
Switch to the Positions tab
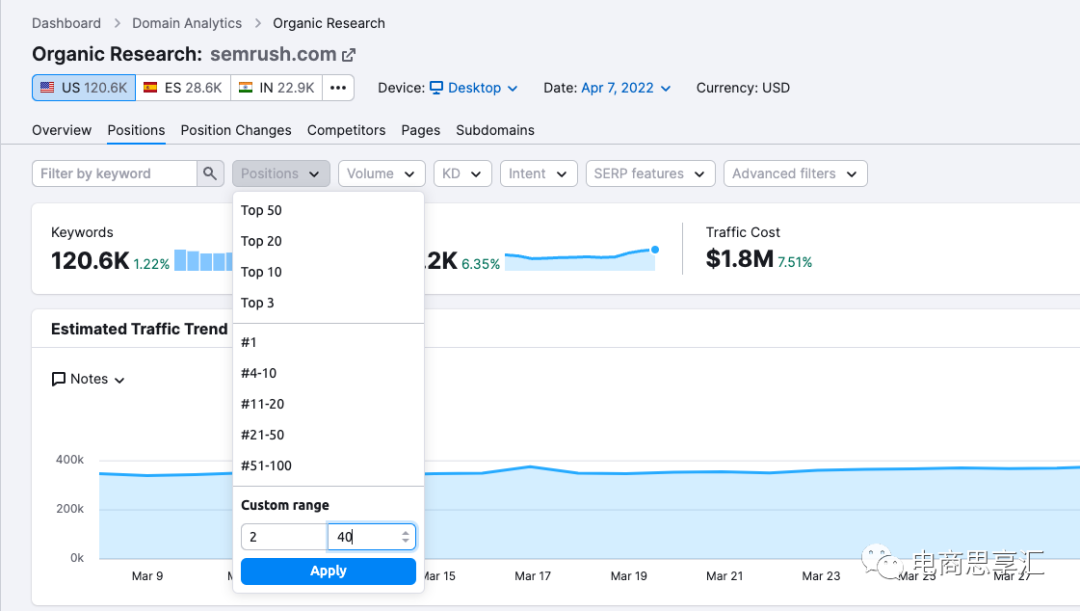pos(136,130)
